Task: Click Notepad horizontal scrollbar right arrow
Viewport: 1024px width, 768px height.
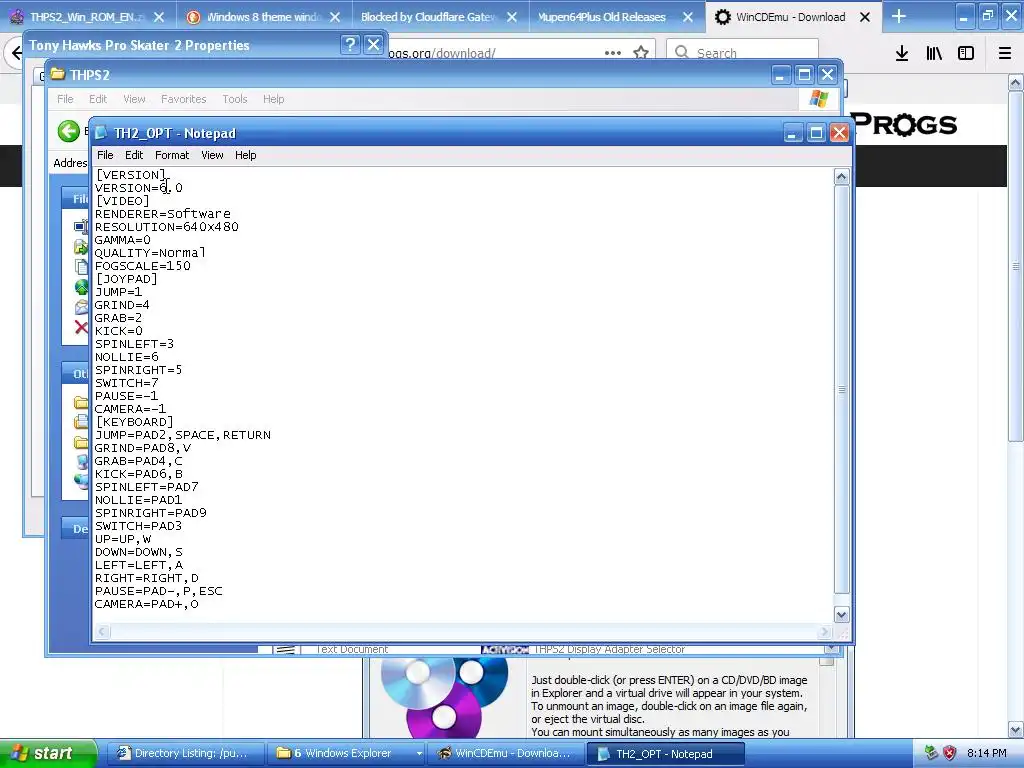Action: point(825,631)
